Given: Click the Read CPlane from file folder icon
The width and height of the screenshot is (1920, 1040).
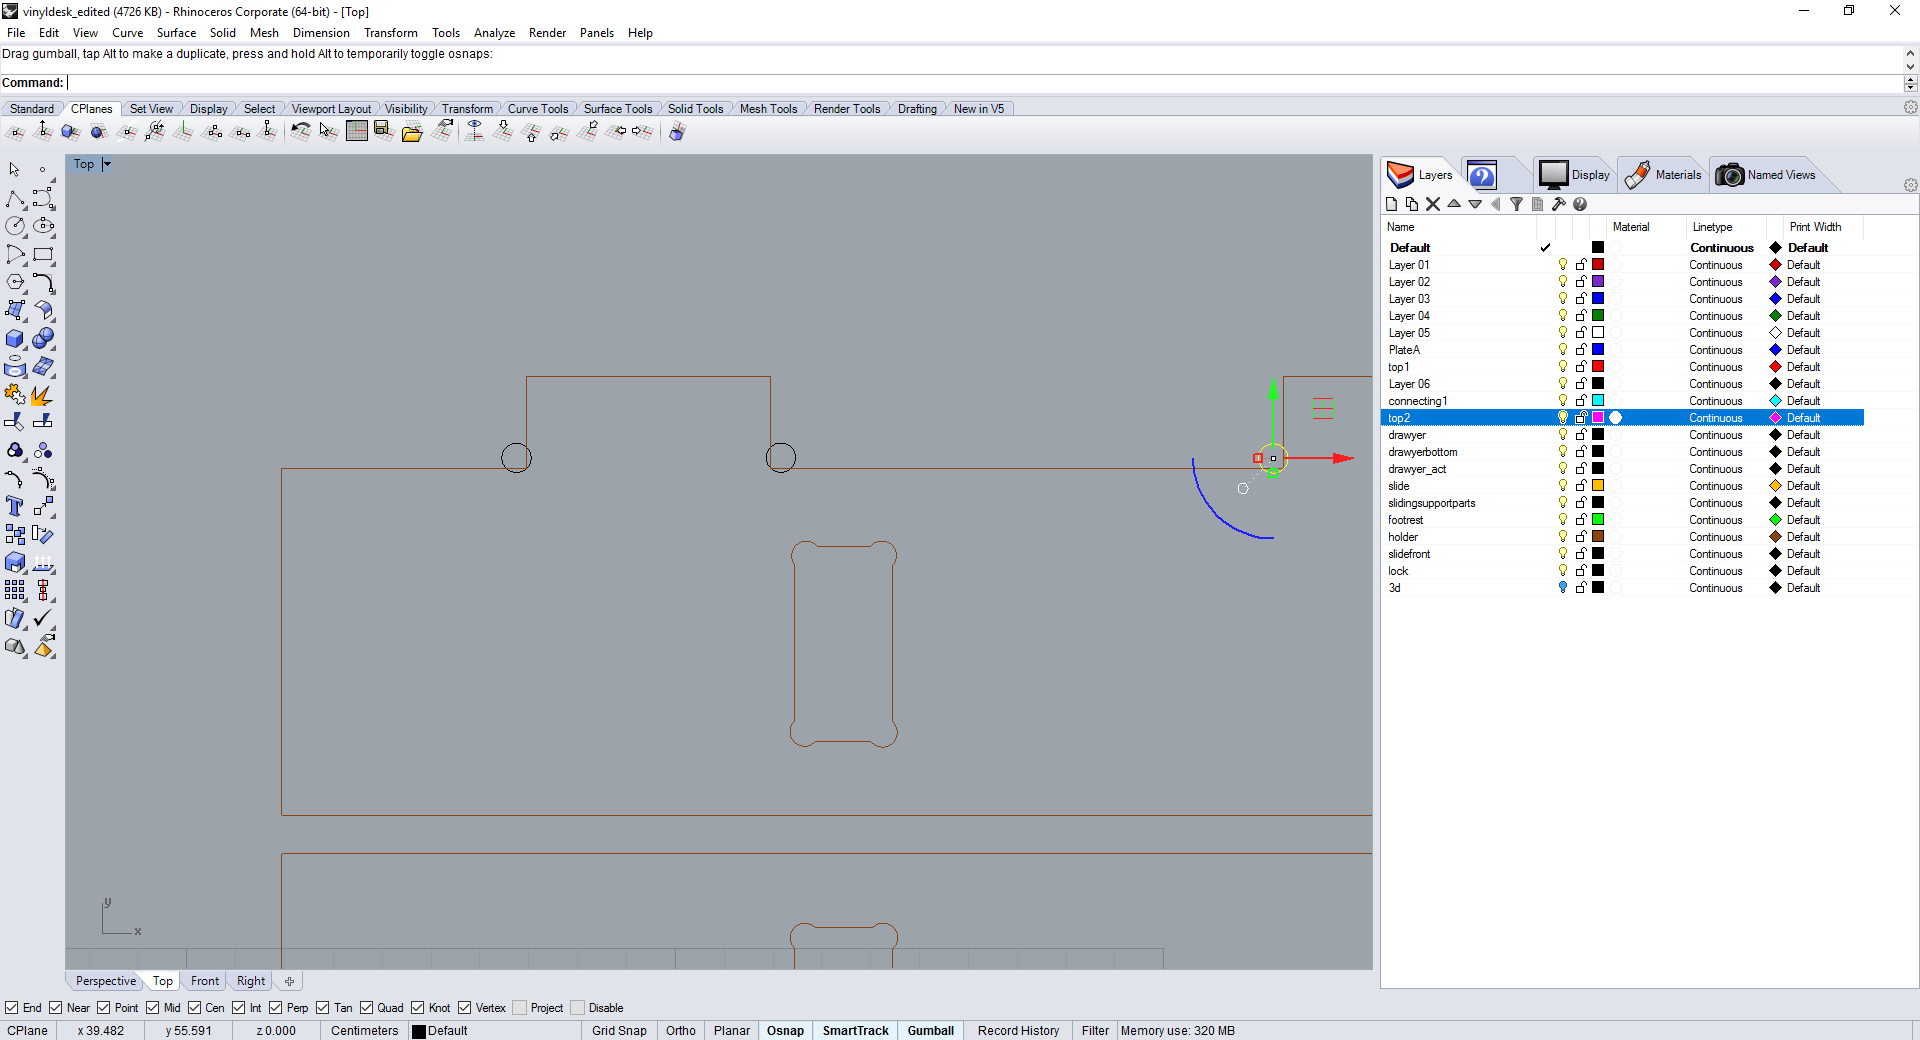Looking at the screenshot, I should (412, 131).
